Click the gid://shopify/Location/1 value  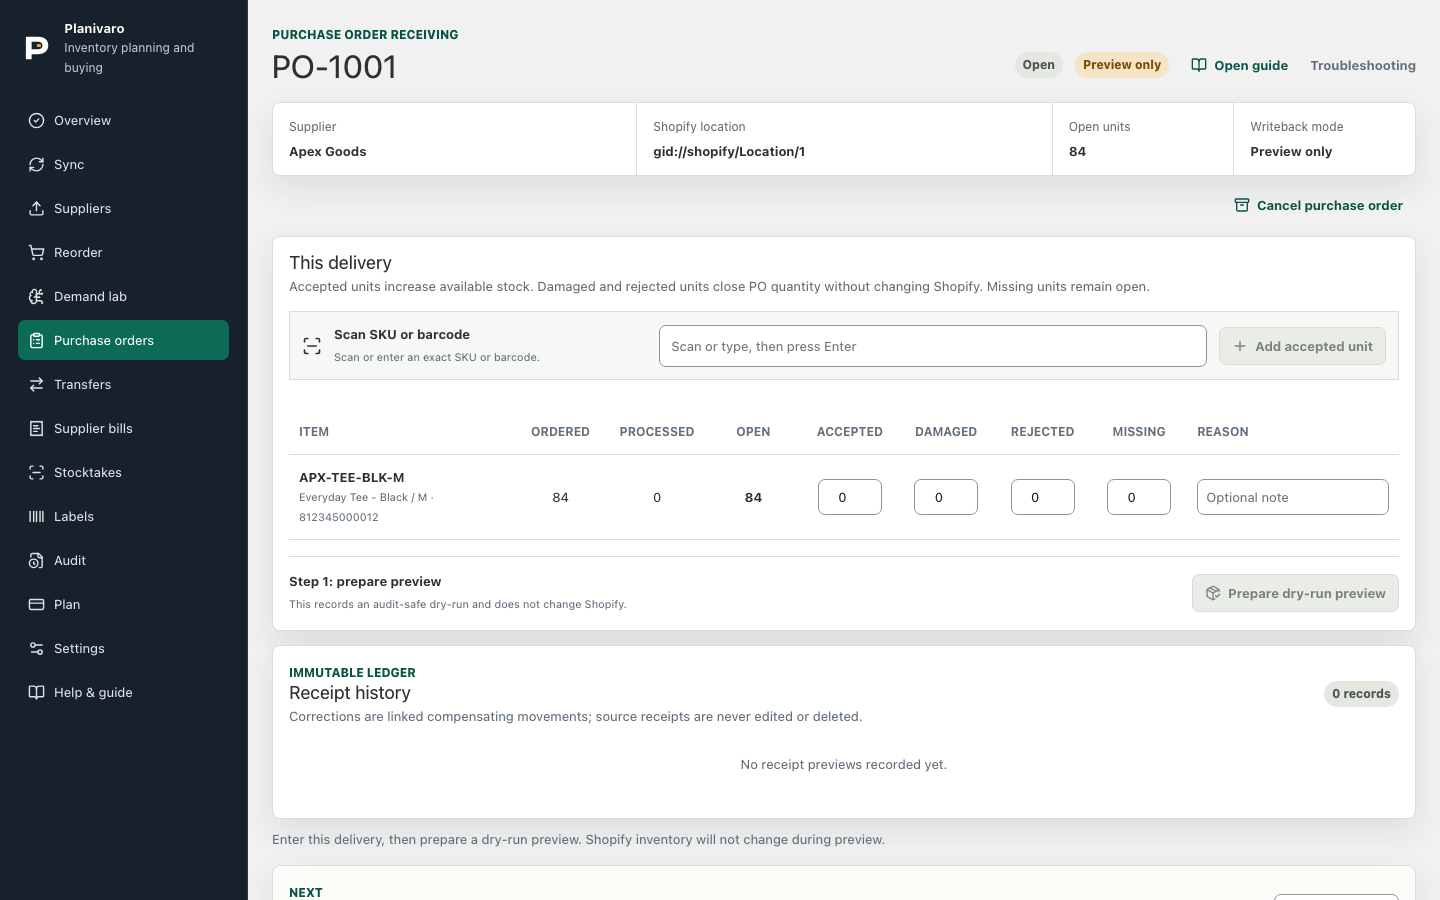point(729,152)
